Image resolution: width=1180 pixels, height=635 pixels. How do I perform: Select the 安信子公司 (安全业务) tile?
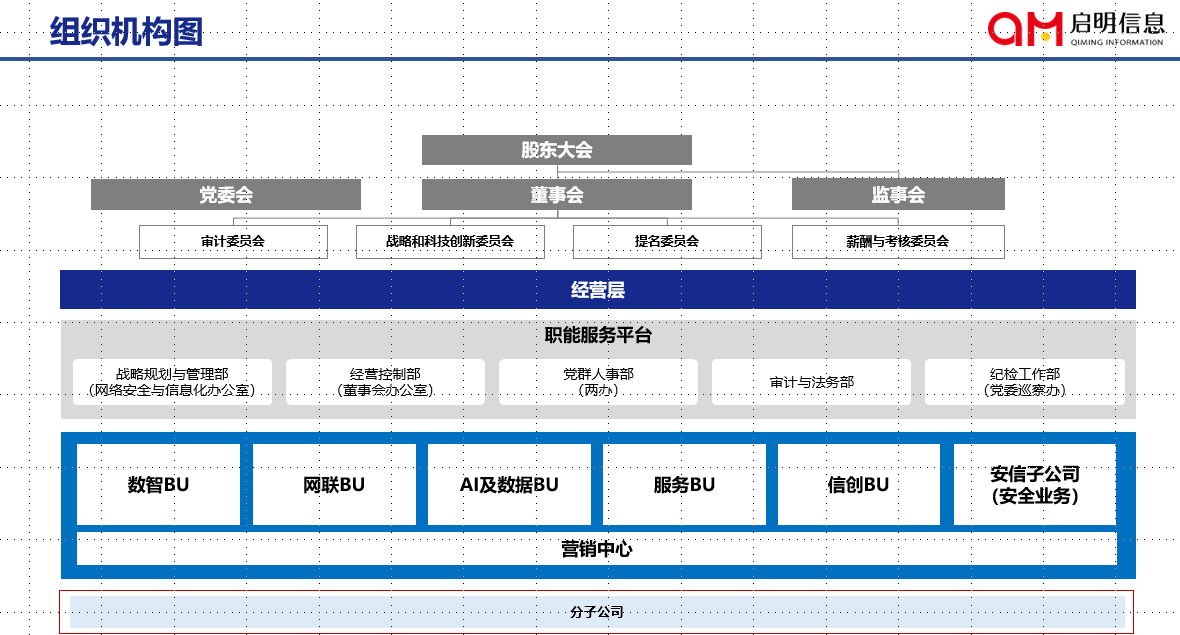click(x=1034, y=485)
